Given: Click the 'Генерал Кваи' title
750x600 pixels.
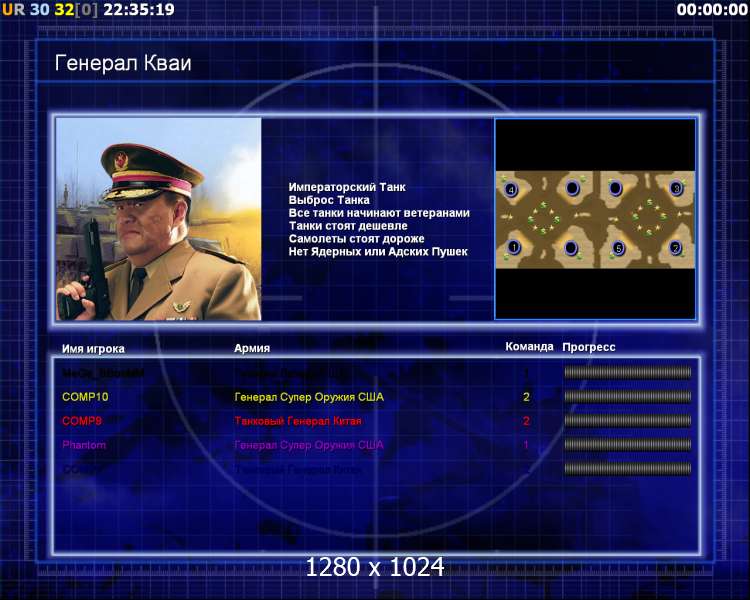Looking at the screenshot, I should pyautogui.click(x=123, y=63).
